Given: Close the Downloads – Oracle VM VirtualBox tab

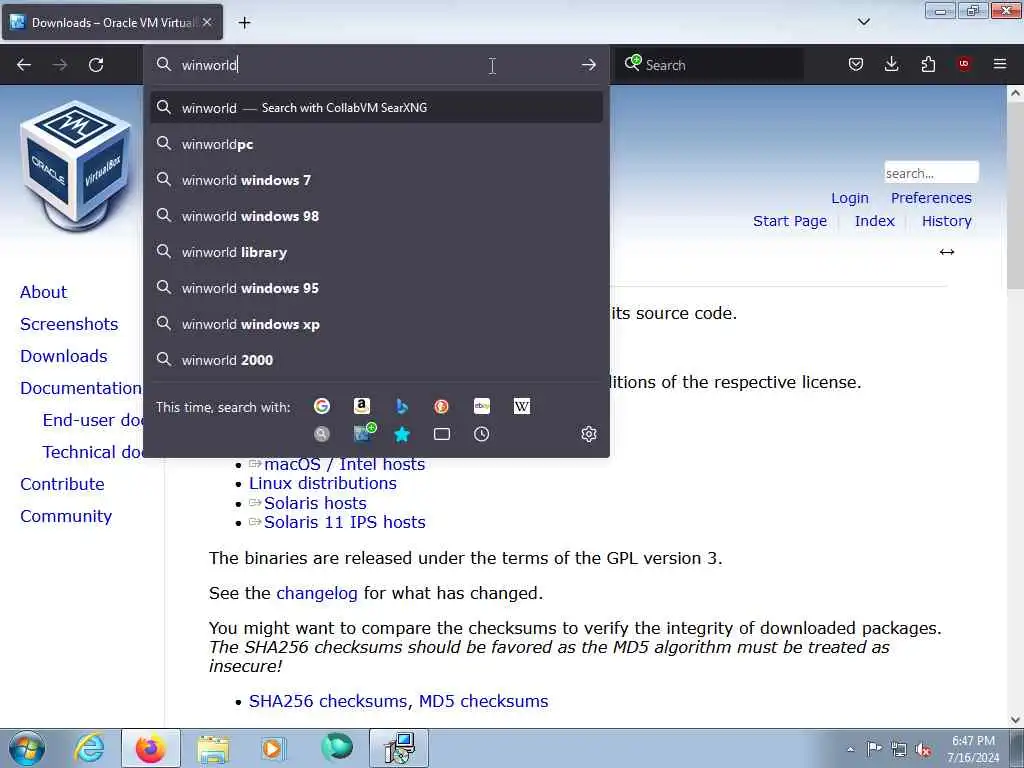Looking at the screenshot, I should (207, 22).
